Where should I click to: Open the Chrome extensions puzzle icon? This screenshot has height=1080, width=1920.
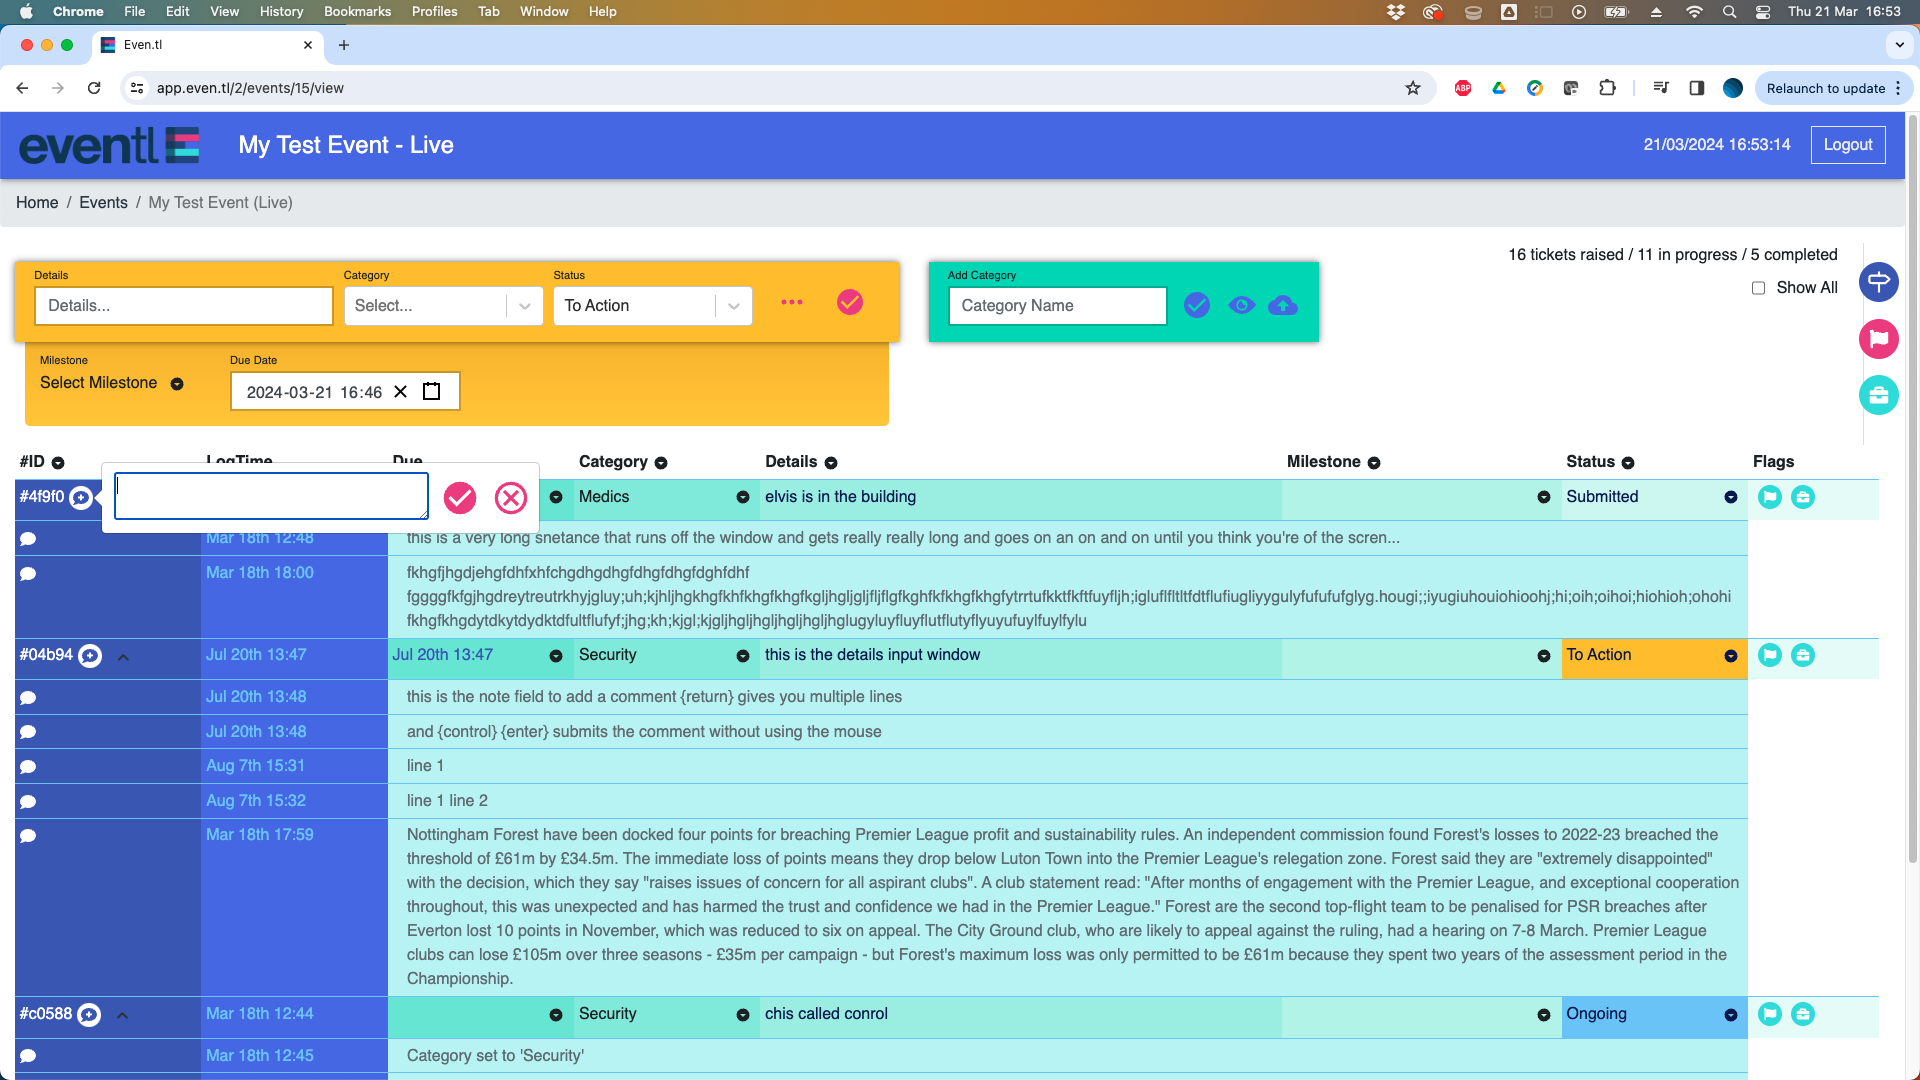coord(1607,88)
